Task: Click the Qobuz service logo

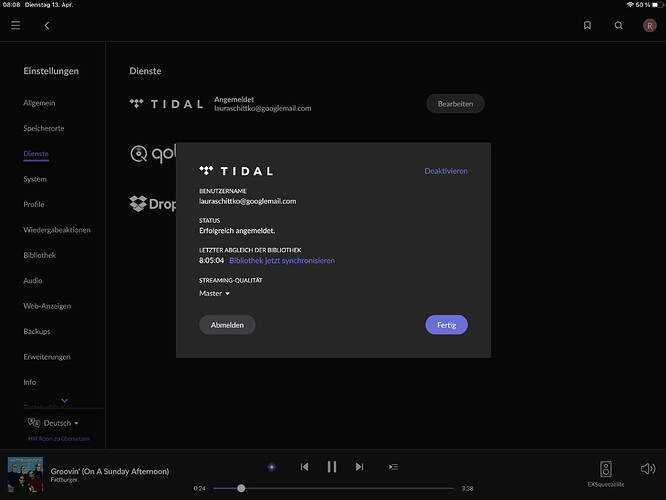Action: [152, 154]
